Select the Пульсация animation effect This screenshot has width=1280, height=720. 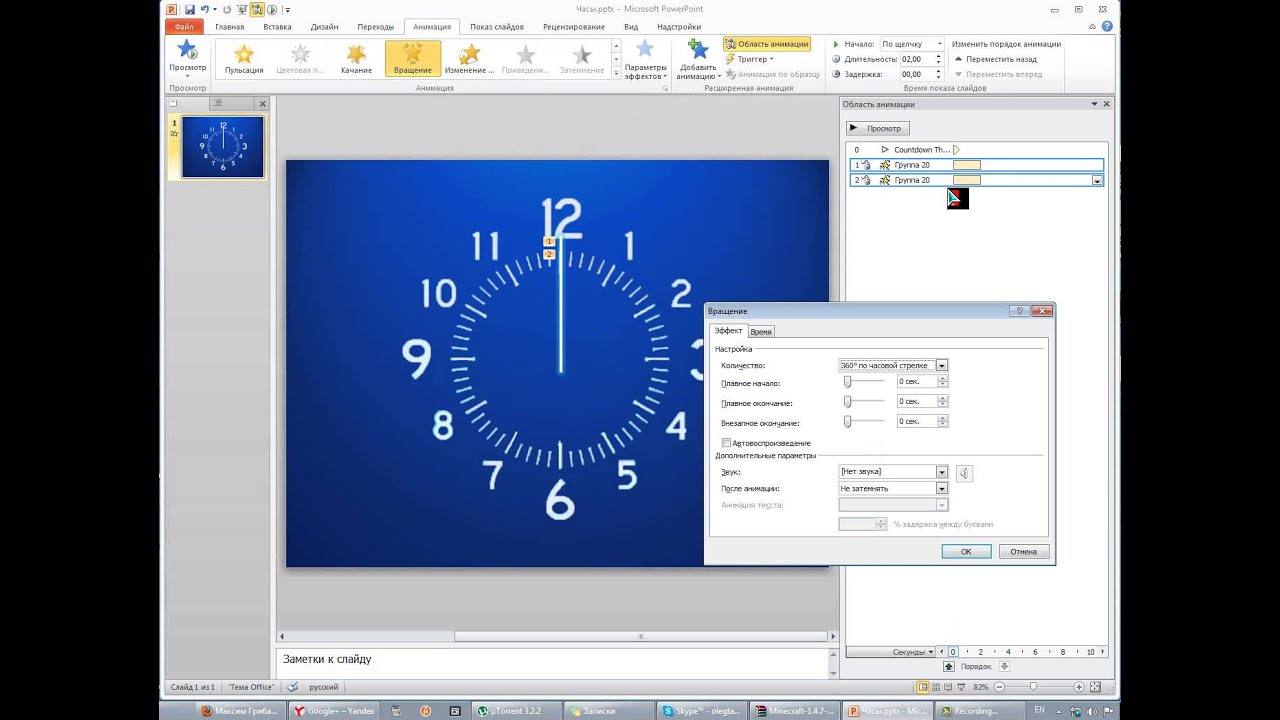click(244, 58)
